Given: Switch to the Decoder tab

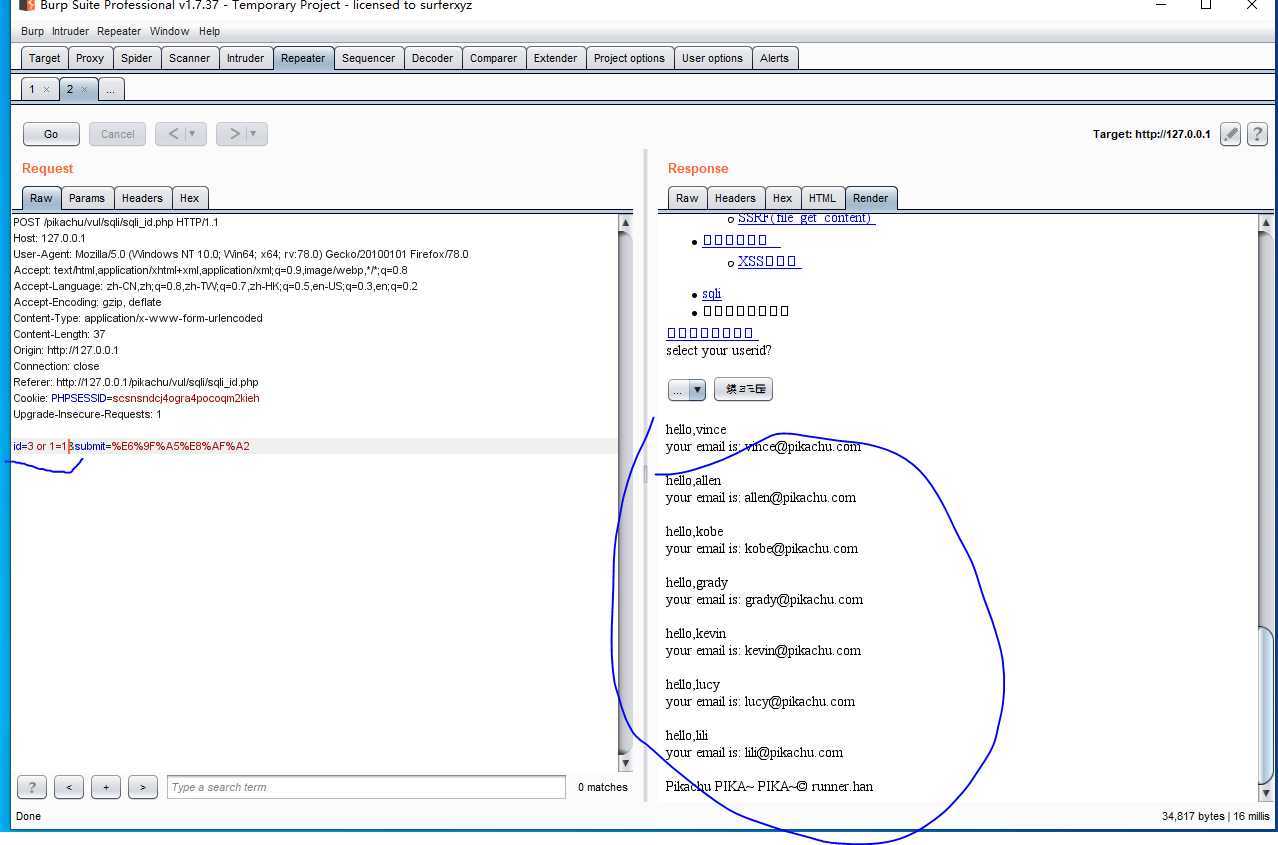Looking at the screenshot, I should (x=433, y=58).
